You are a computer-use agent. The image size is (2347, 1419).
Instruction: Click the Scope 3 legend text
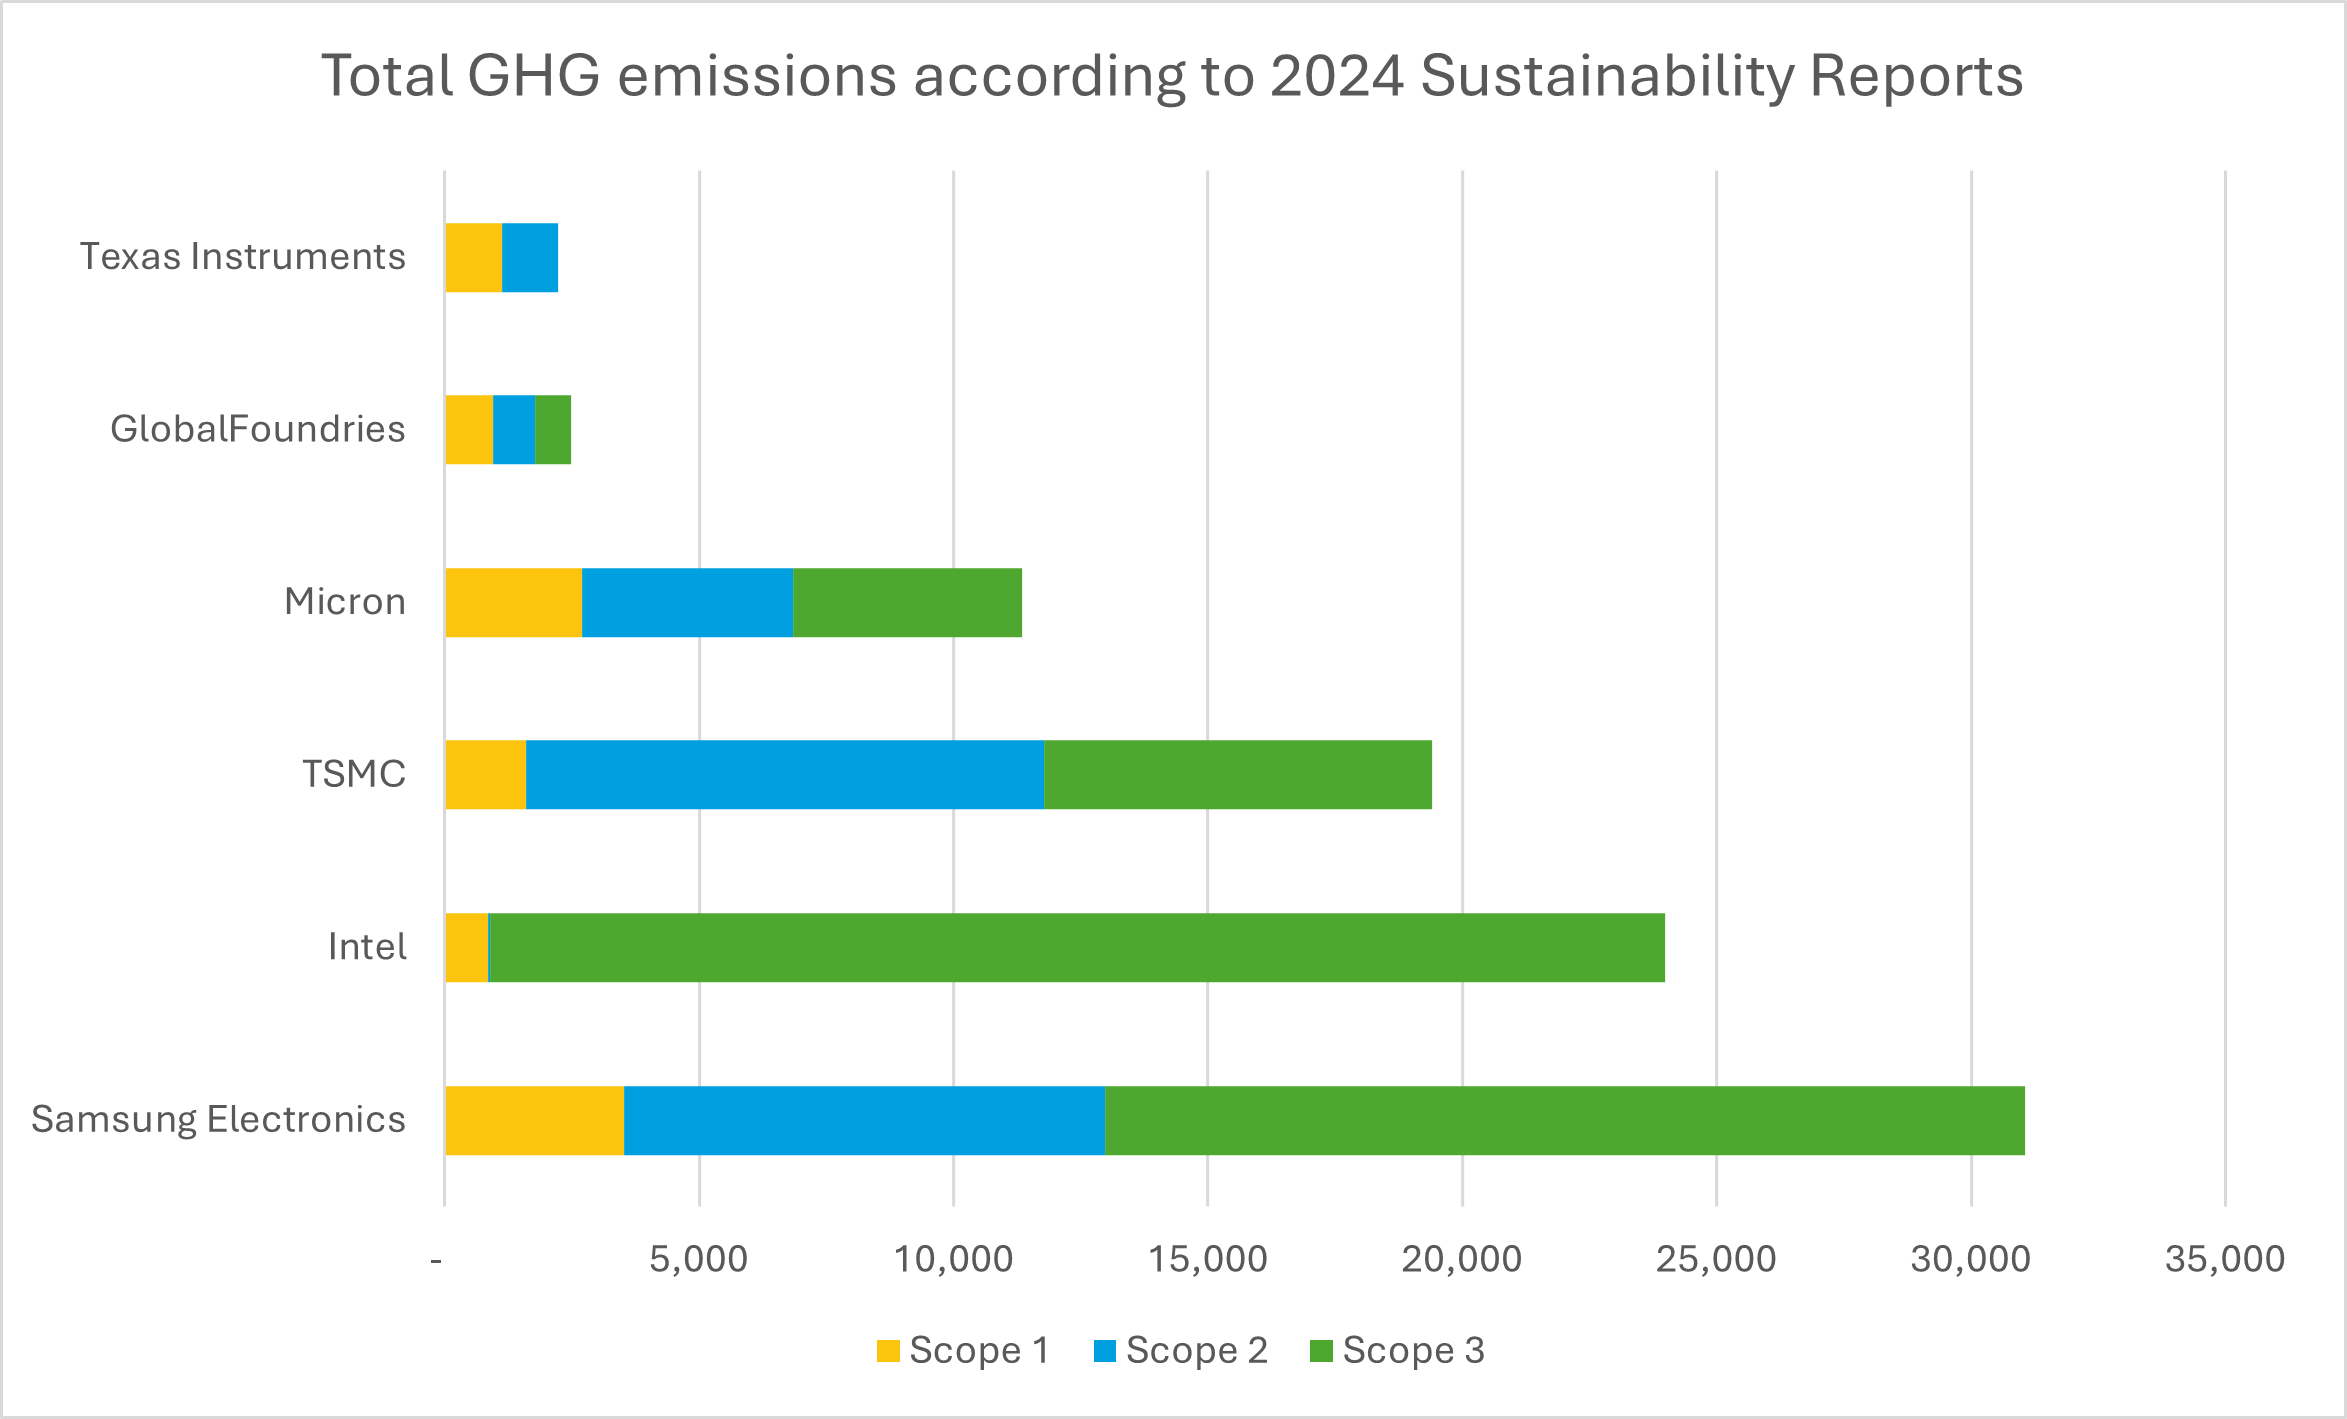[1413, 1351]
